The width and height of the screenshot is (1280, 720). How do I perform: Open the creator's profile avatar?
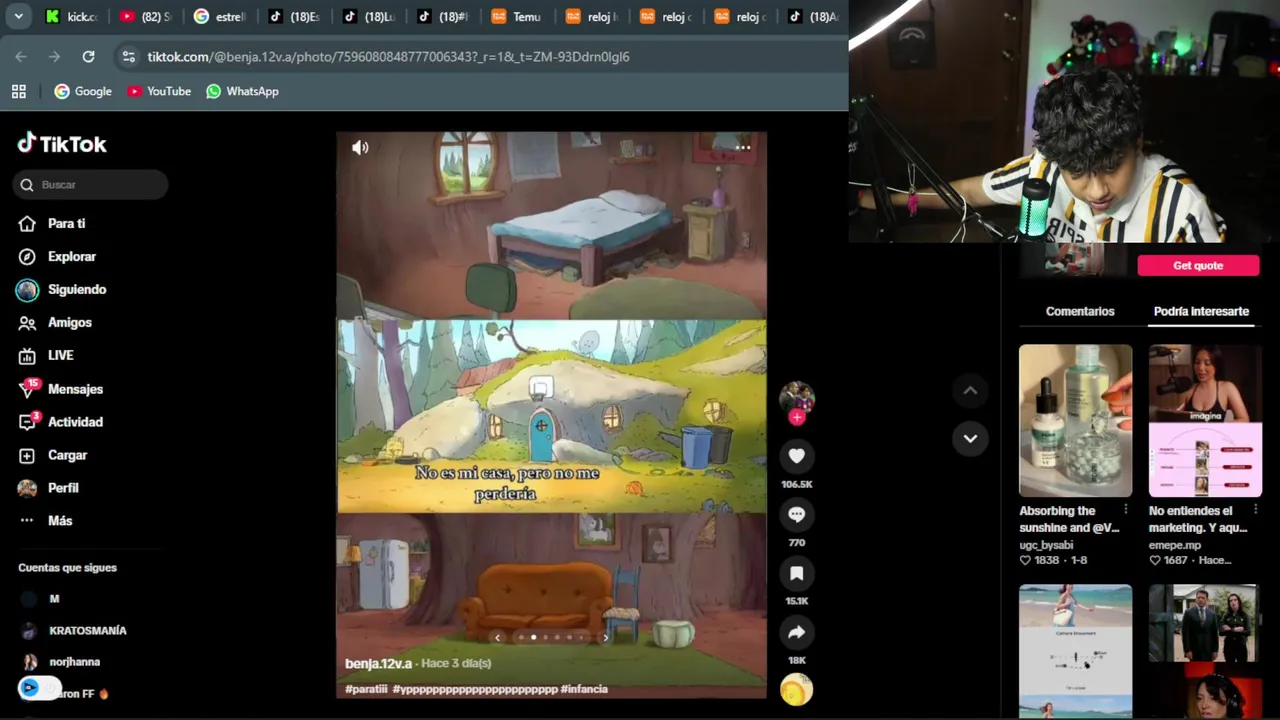pos(797,397)
